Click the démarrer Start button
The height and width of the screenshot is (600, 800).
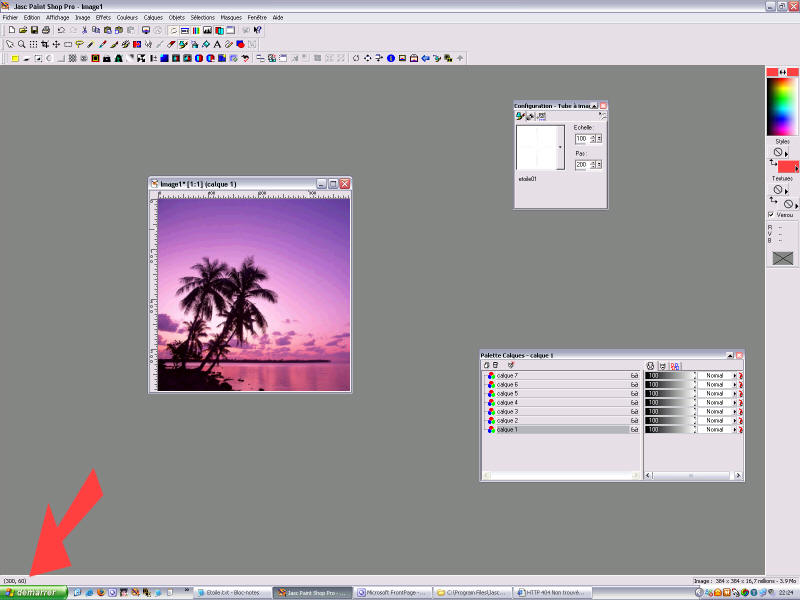[34, 592]
